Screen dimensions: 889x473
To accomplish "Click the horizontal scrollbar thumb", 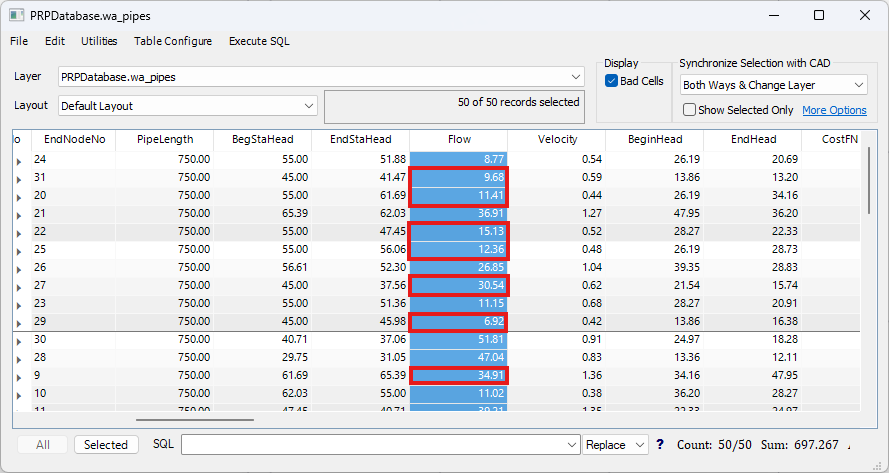I will (195, 420).
